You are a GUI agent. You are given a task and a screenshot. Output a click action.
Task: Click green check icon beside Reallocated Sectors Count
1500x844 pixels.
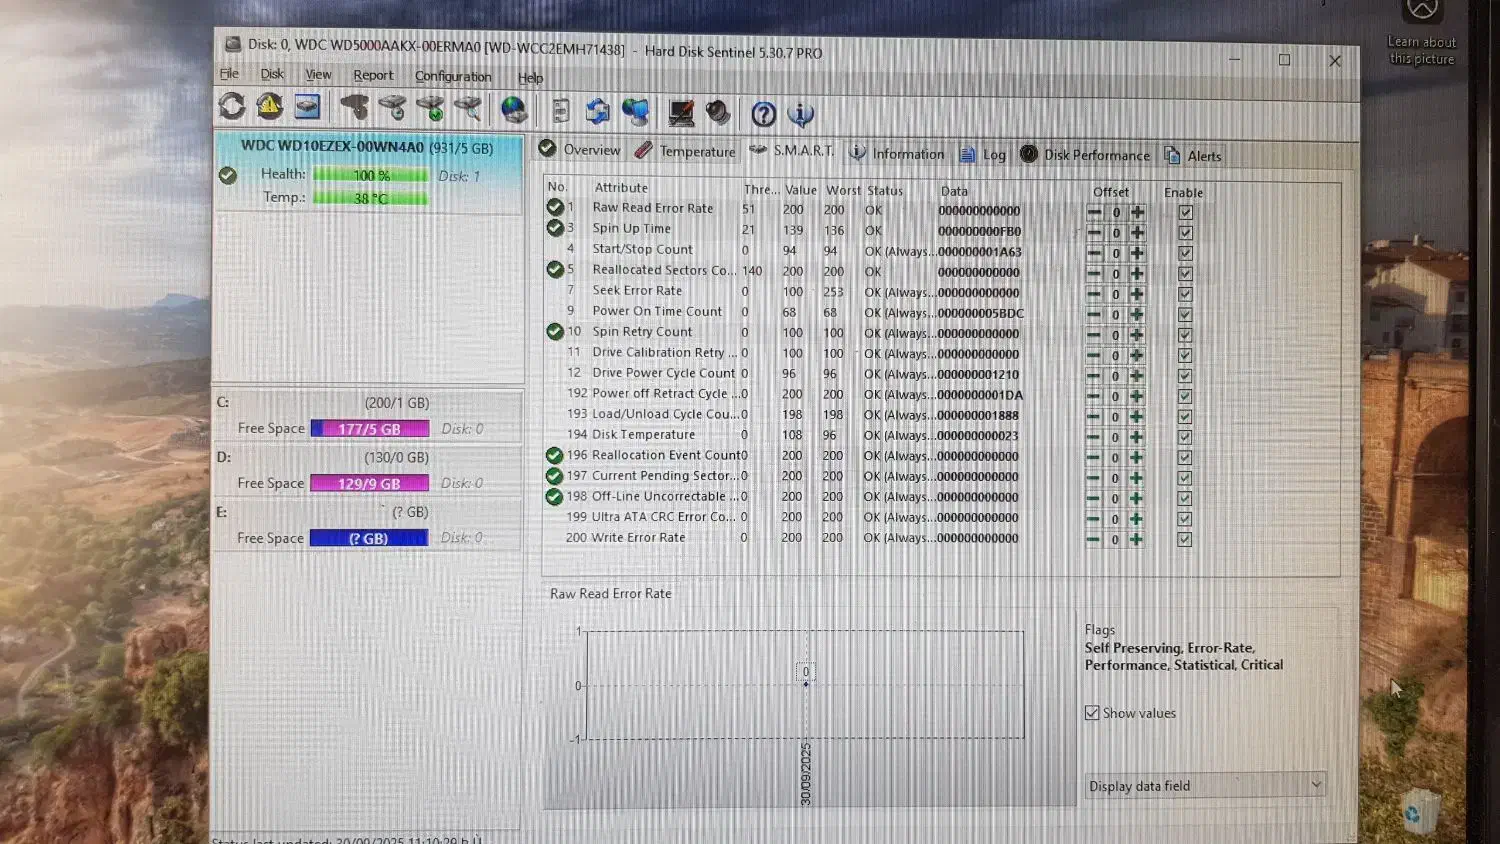click(555, 269)
